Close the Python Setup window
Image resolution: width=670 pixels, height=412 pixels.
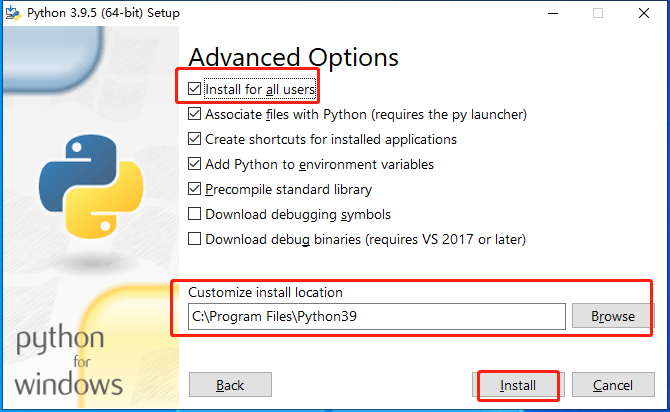click(644, 13)
